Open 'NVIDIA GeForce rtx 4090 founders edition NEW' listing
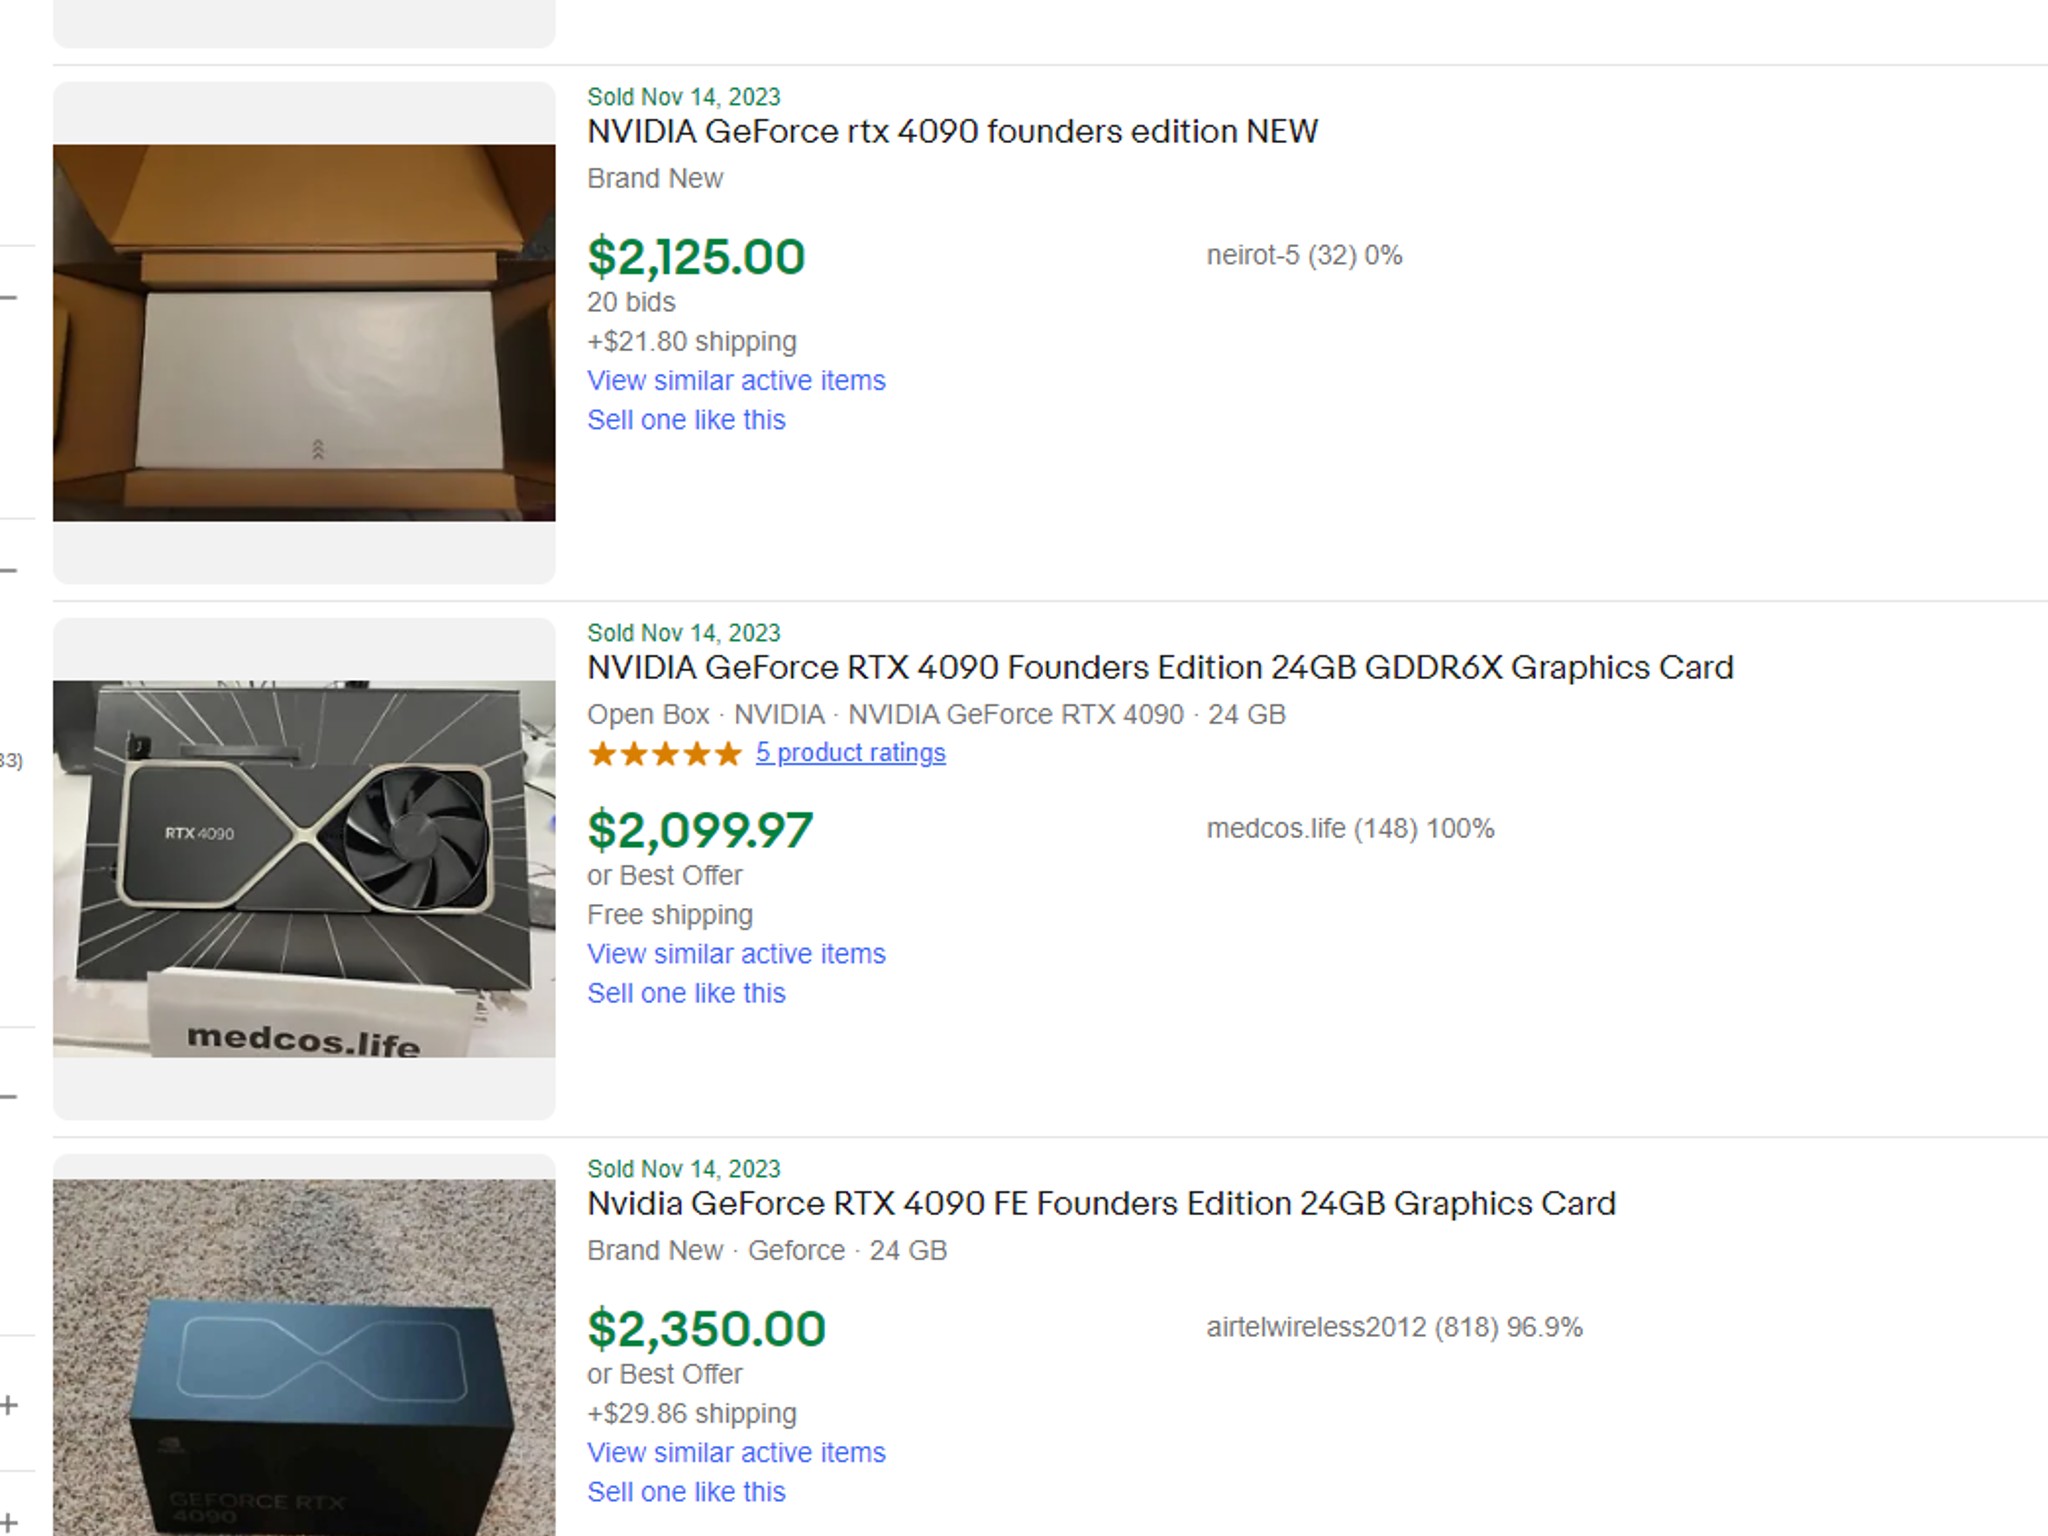This screenshot has height=1536, width=2048. pyautogui.click(x=952, y=132)
